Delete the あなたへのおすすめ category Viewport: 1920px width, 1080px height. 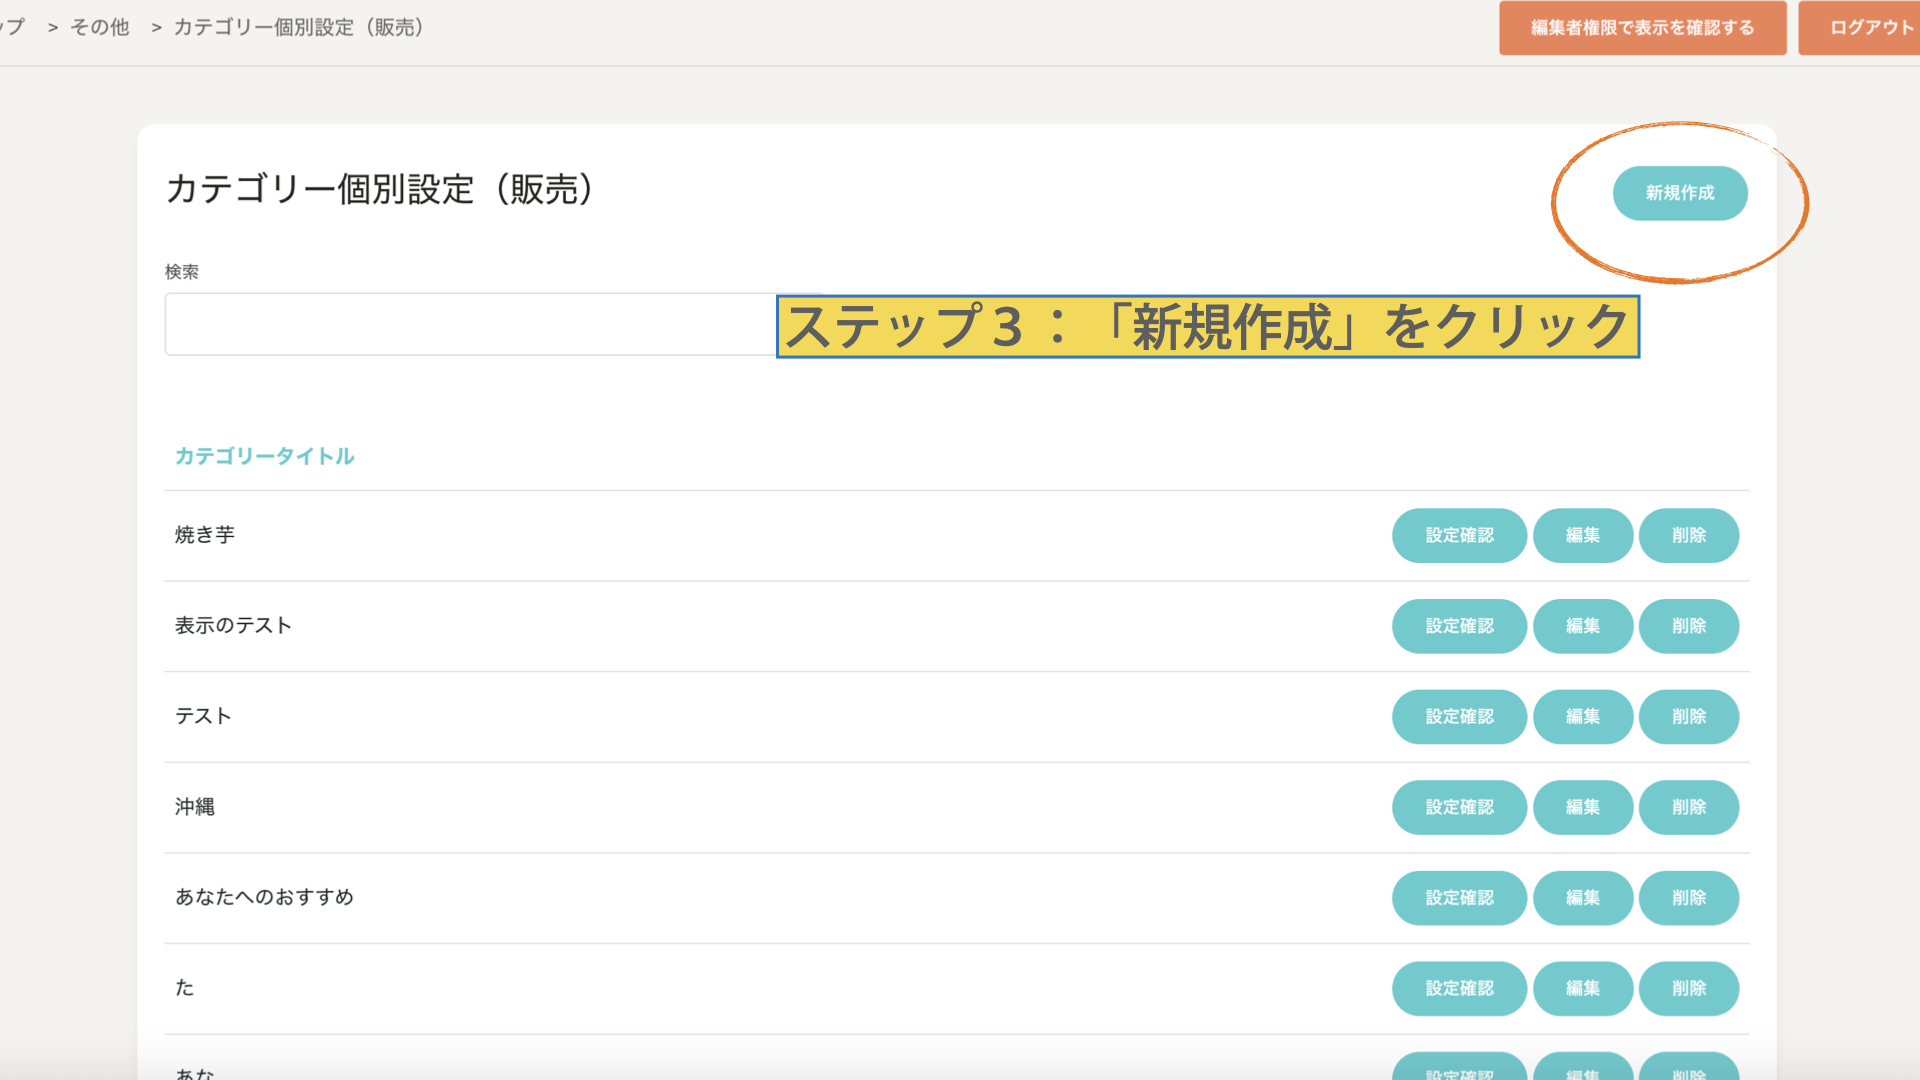coord(1688,898)
